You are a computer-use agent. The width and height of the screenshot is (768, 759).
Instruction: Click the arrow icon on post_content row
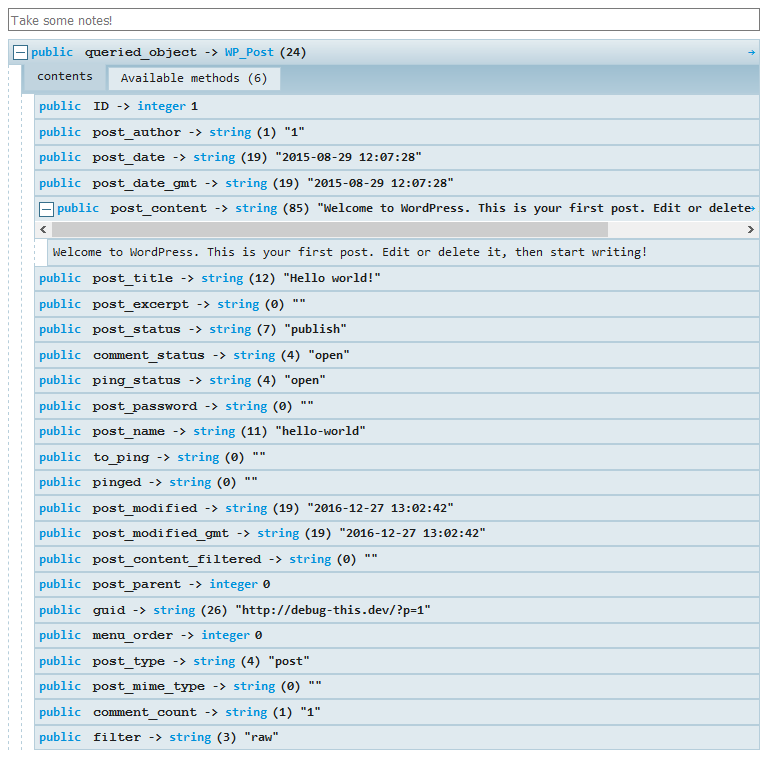tap(753, 209)
